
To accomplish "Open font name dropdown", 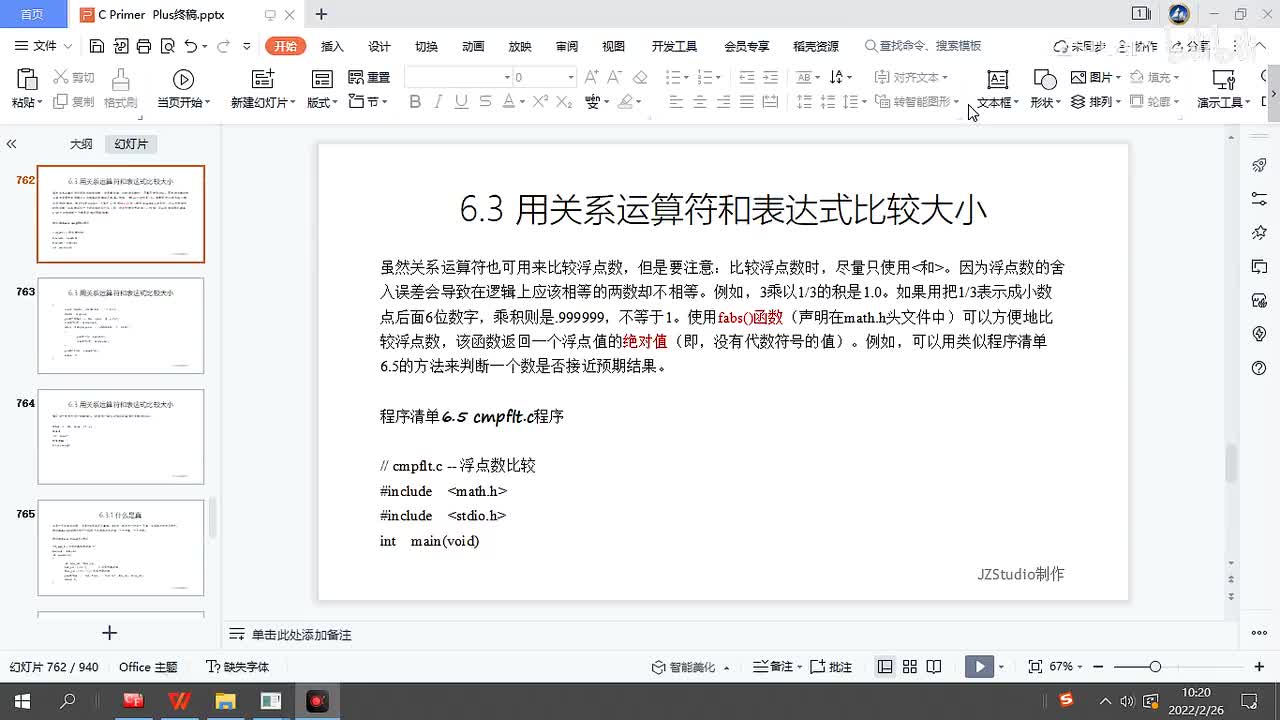I will (507, 77).
